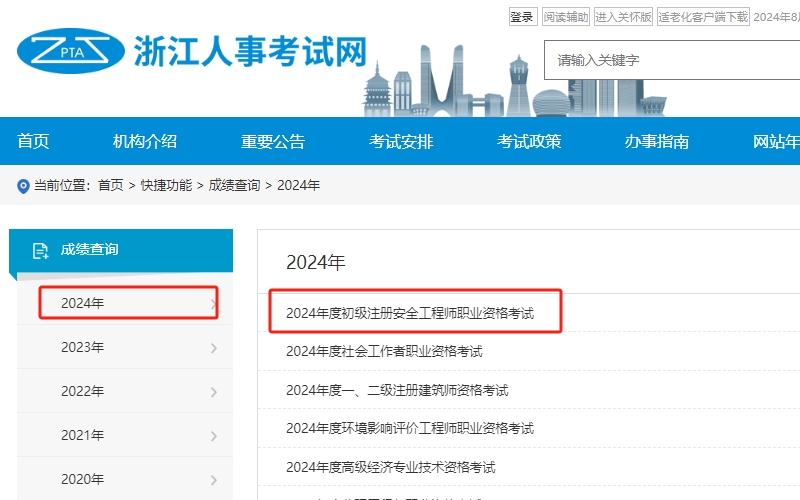Click the 登录 login button
Image resolution: width=800 pixels, height=500 pixels.
522,17
